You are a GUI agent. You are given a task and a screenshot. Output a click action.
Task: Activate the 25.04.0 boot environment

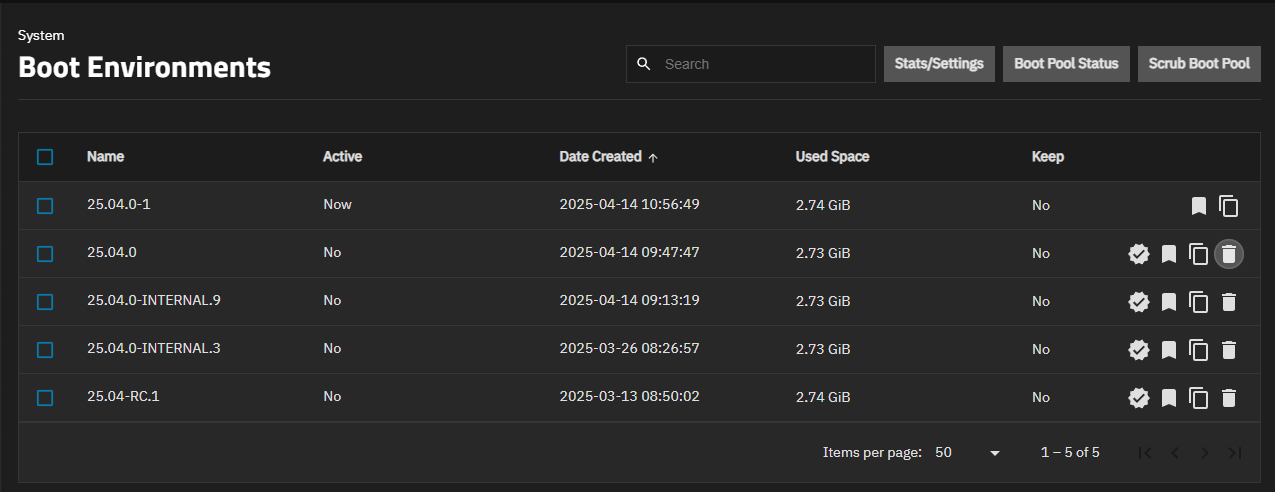click(x=1138, y=254)
